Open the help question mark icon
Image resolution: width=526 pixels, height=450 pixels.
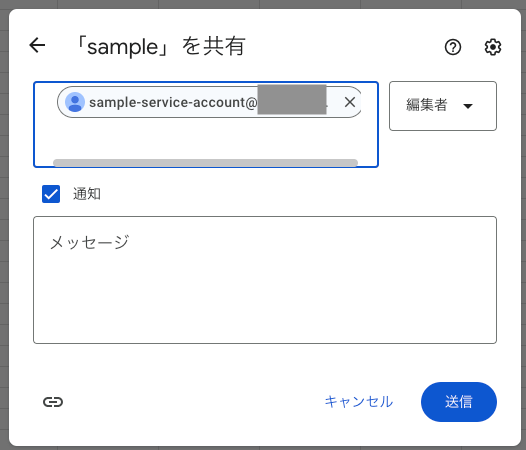(x=453, y=47)
